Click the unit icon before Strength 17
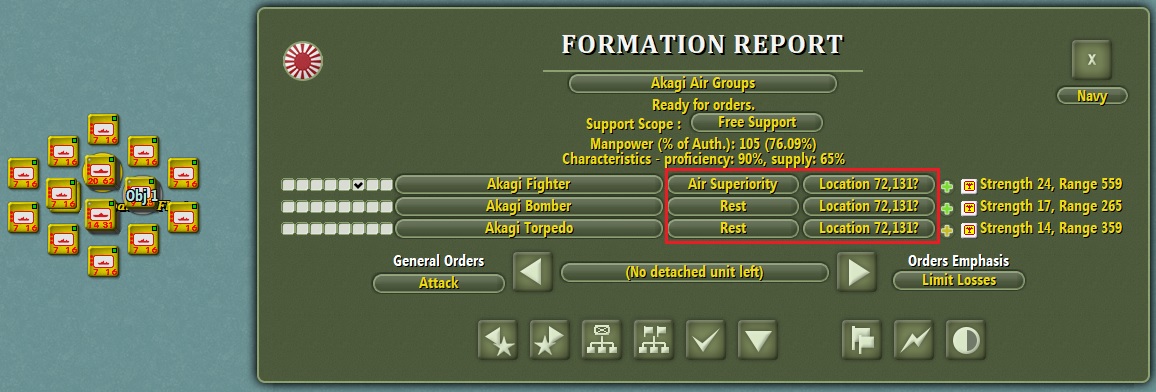The height and width of the screenshot is (392, 1156). [969, 208]
